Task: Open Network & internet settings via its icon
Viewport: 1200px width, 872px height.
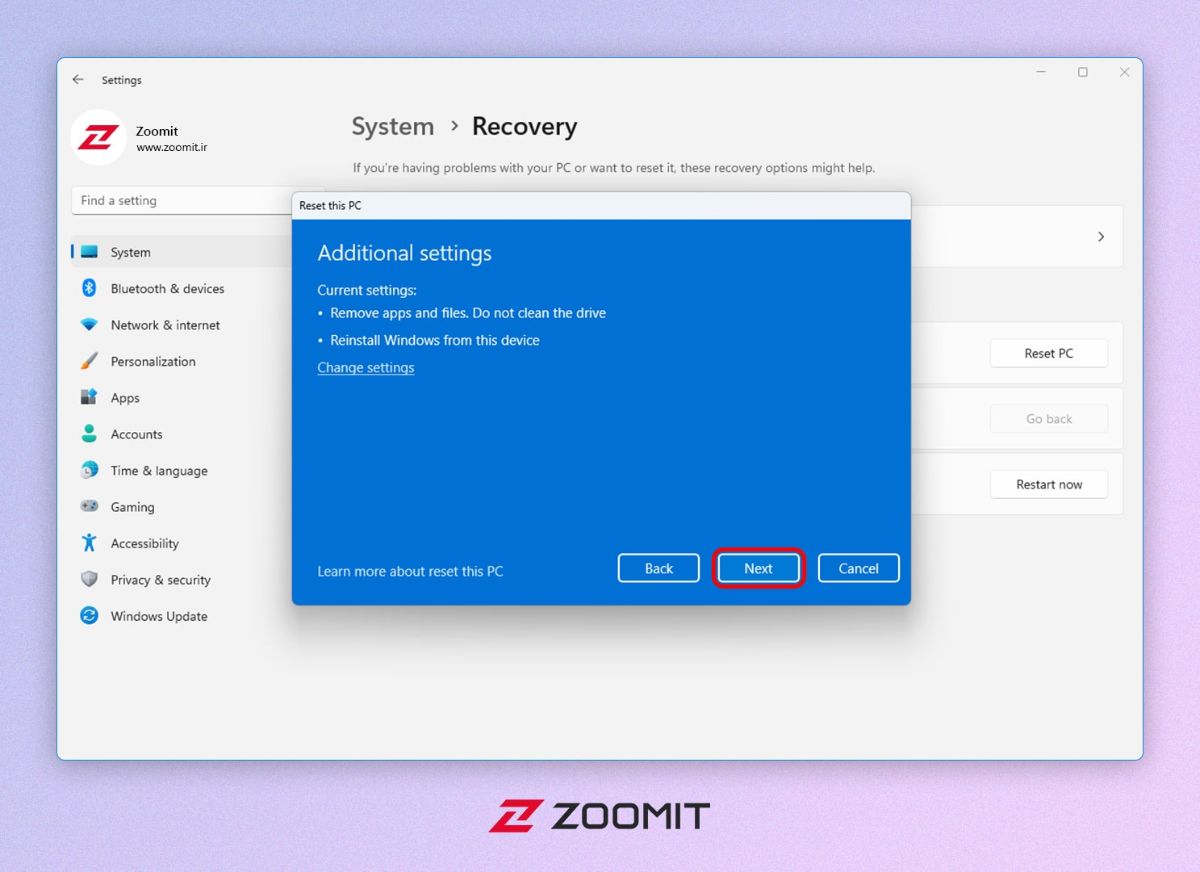Action: (x=89, y=325)
